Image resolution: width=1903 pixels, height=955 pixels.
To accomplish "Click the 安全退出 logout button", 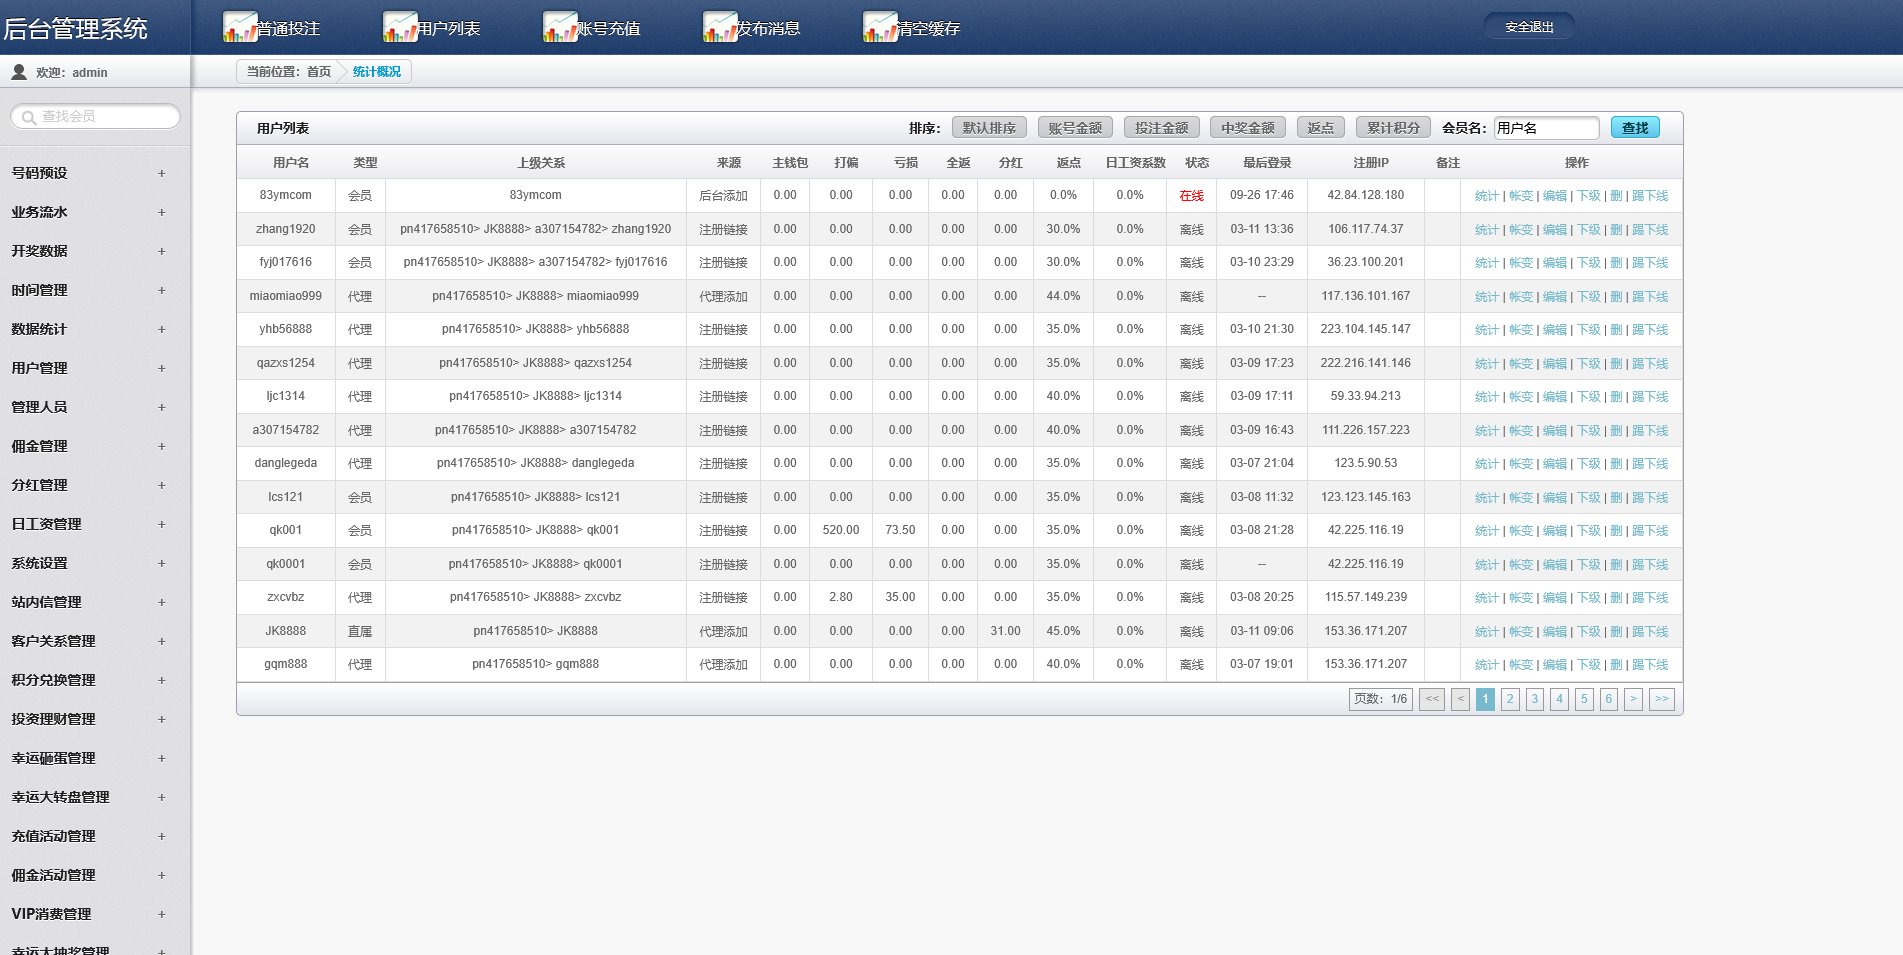I will click(x=1529, y=27).
